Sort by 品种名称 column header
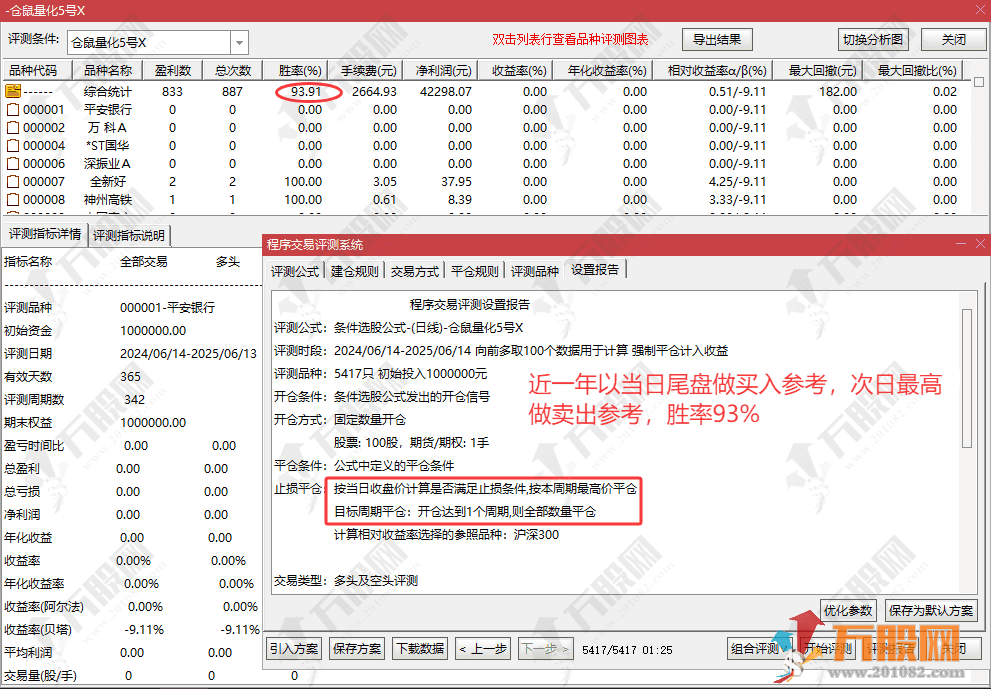 (x=108, y=70)
